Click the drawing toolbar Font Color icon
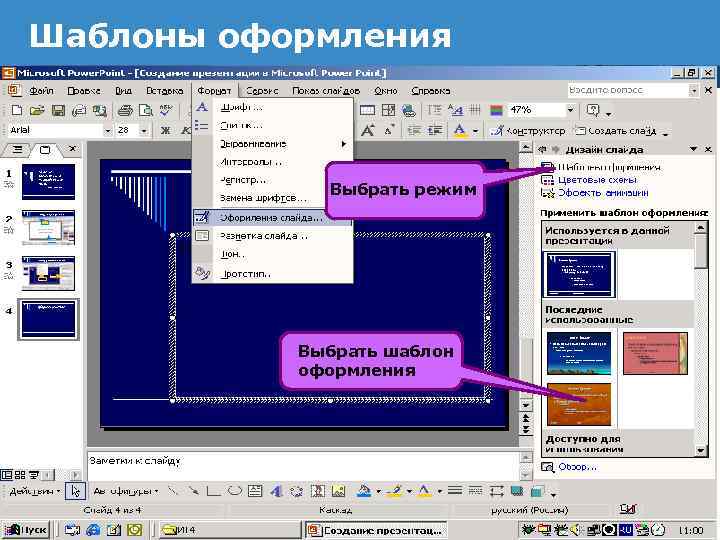This screenshot has width=720, height=540. tap(424, 491)
